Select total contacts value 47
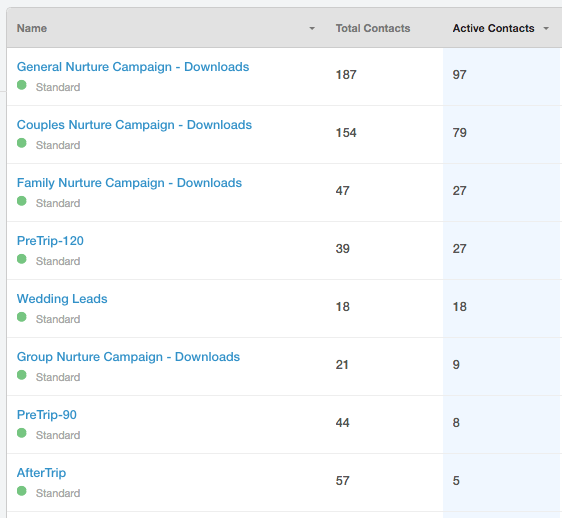The height and width of the screenshot is (518, 562). (x=343, y=191)
